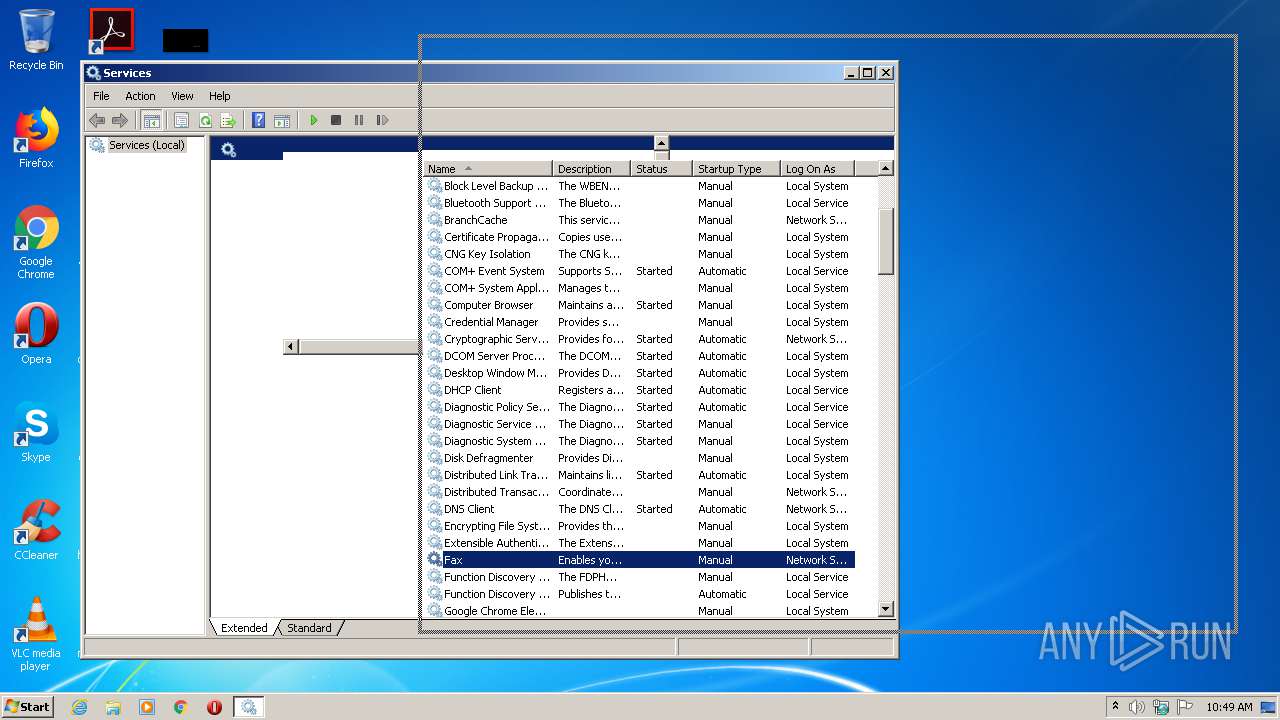Click the horizontal scrollbar left arrow
The image size is (1280, 720).
(291, 346)
